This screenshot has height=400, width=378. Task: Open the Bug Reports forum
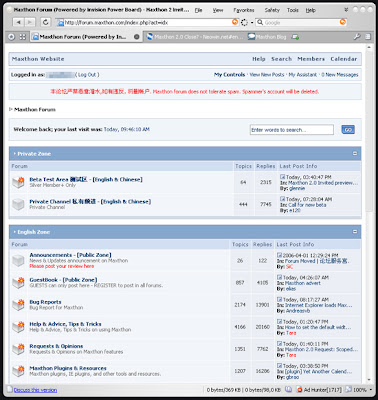45,302
